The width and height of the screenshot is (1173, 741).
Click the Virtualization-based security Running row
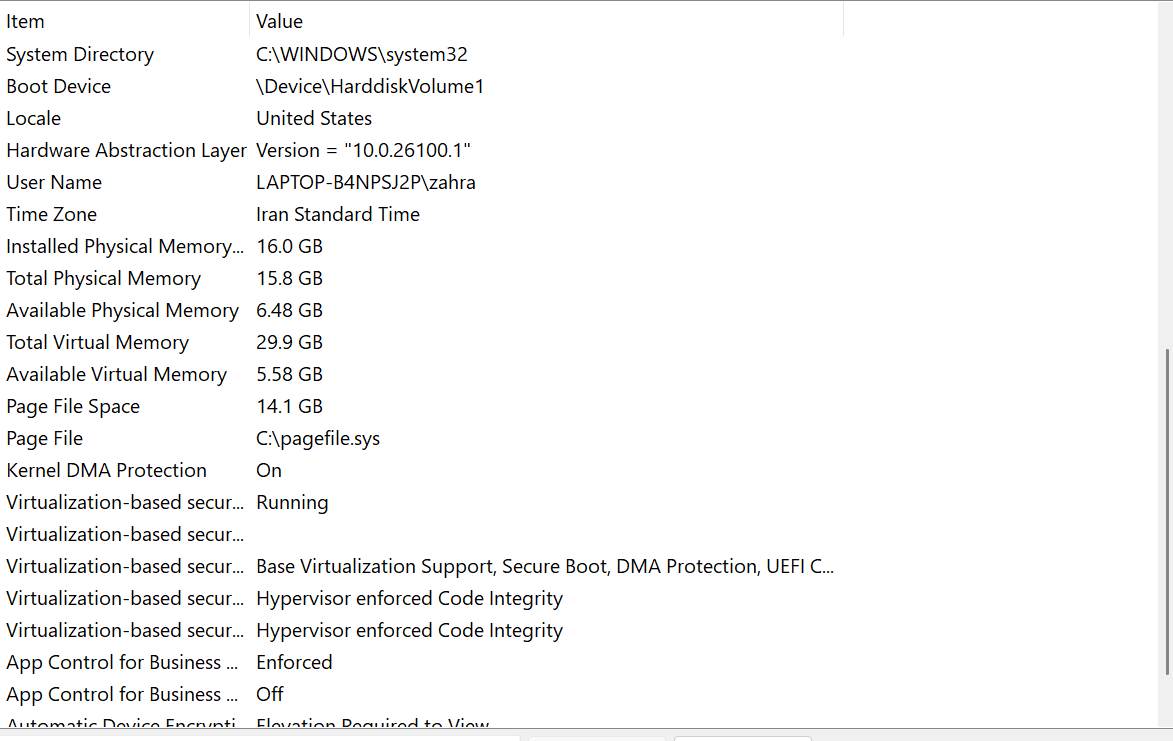124,502
